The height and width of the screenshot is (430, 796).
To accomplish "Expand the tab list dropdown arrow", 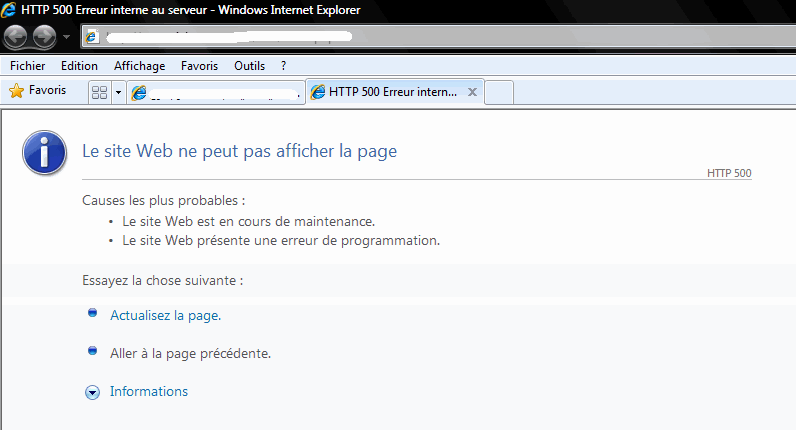I will tap(119, 92).
